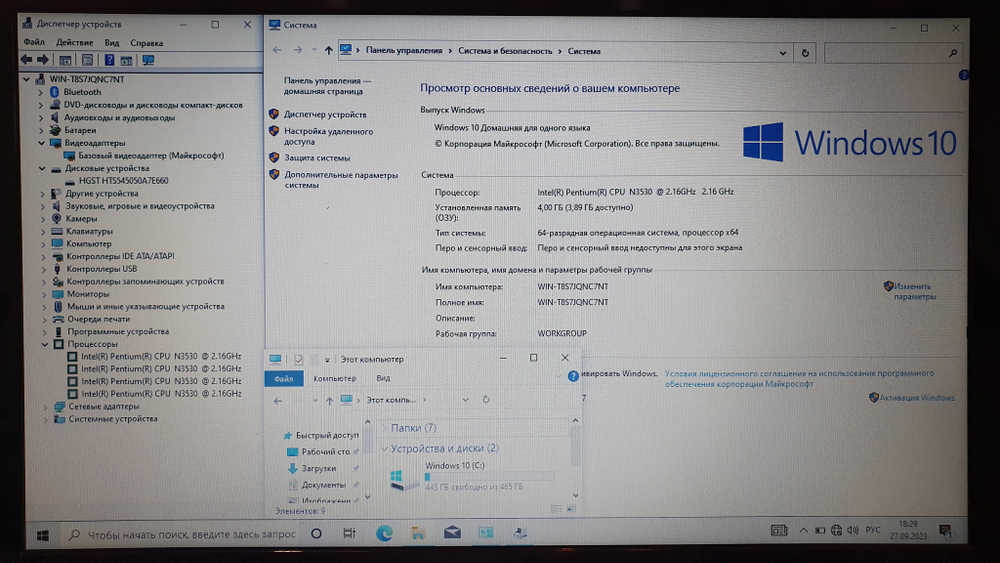1000x563 pixels.
Task: Expand the Папки (7) group
Action: point(384,428)
